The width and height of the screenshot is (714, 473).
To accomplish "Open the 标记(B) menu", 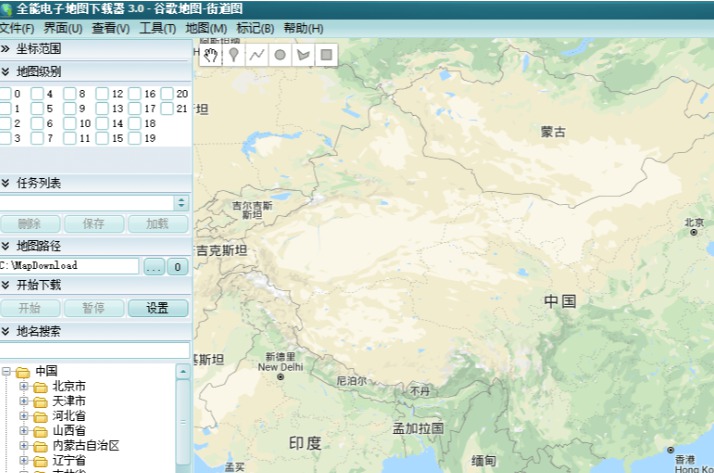I will [x=255, y=28].
